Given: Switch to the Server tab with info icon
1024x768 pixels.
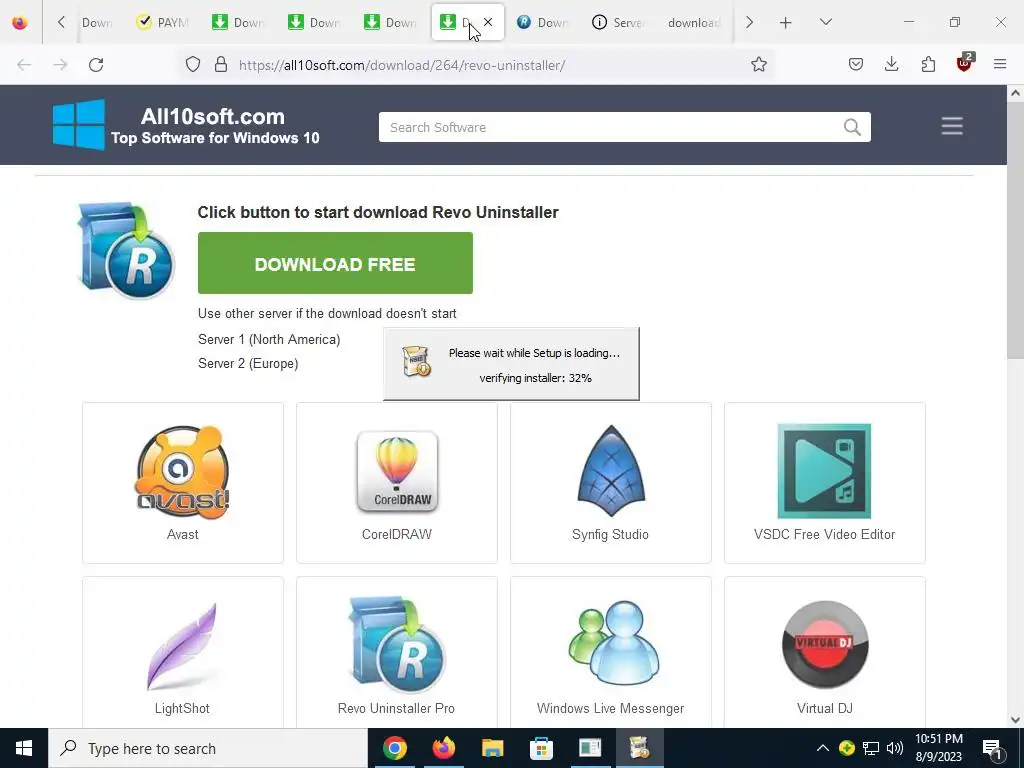Looking at the screenshot, I should point(618,22).
